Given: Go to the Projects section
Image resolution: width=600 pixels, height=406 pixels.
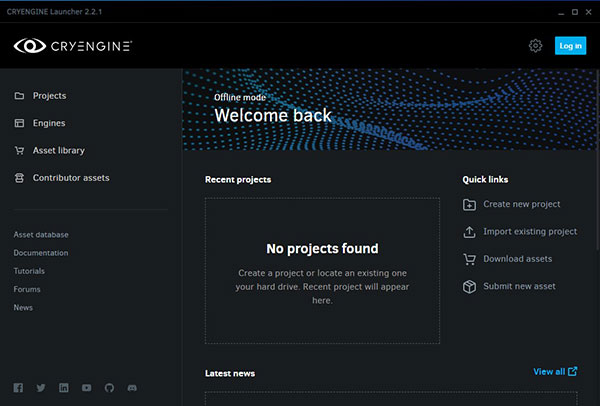Looking at the screenshot, I should point(49,96).
